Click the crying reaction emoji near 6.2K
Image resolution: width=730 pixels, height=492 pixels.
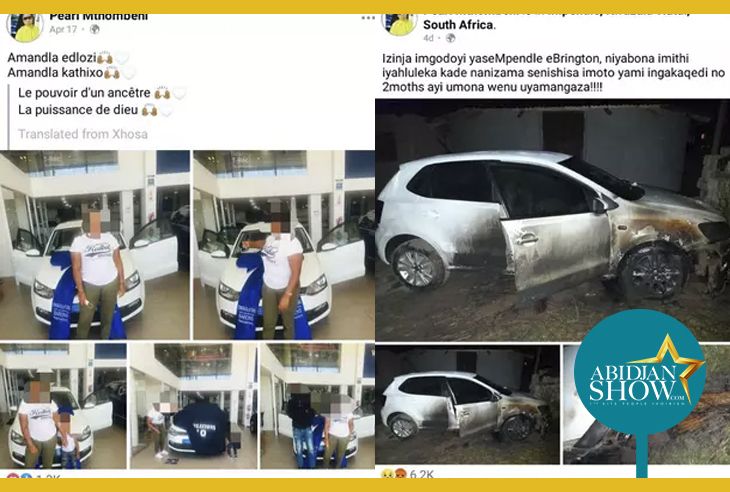386,474
